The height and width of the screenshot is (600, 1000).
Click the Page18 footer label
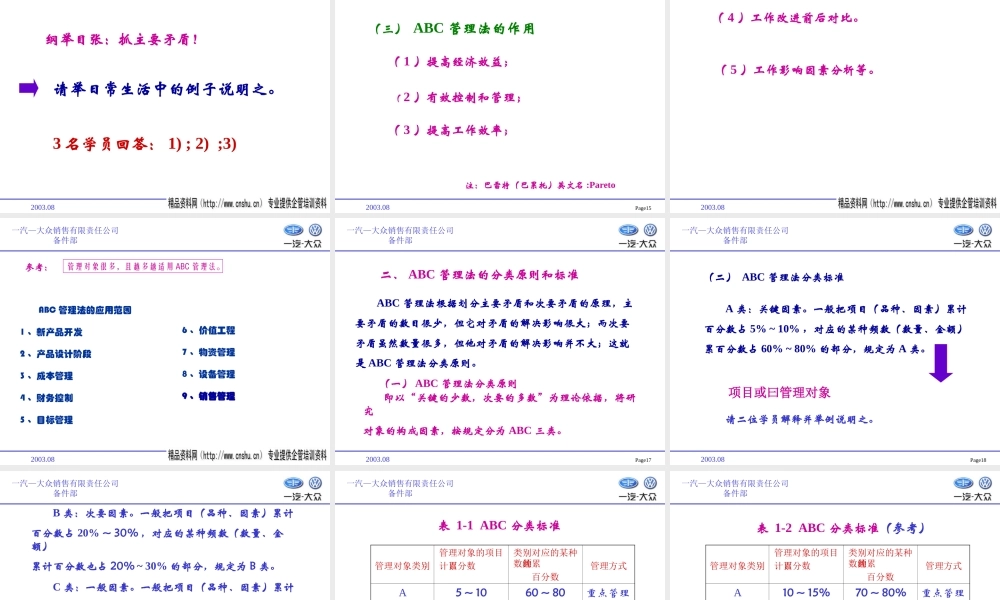pyautogui.click(x=978, y=460)
